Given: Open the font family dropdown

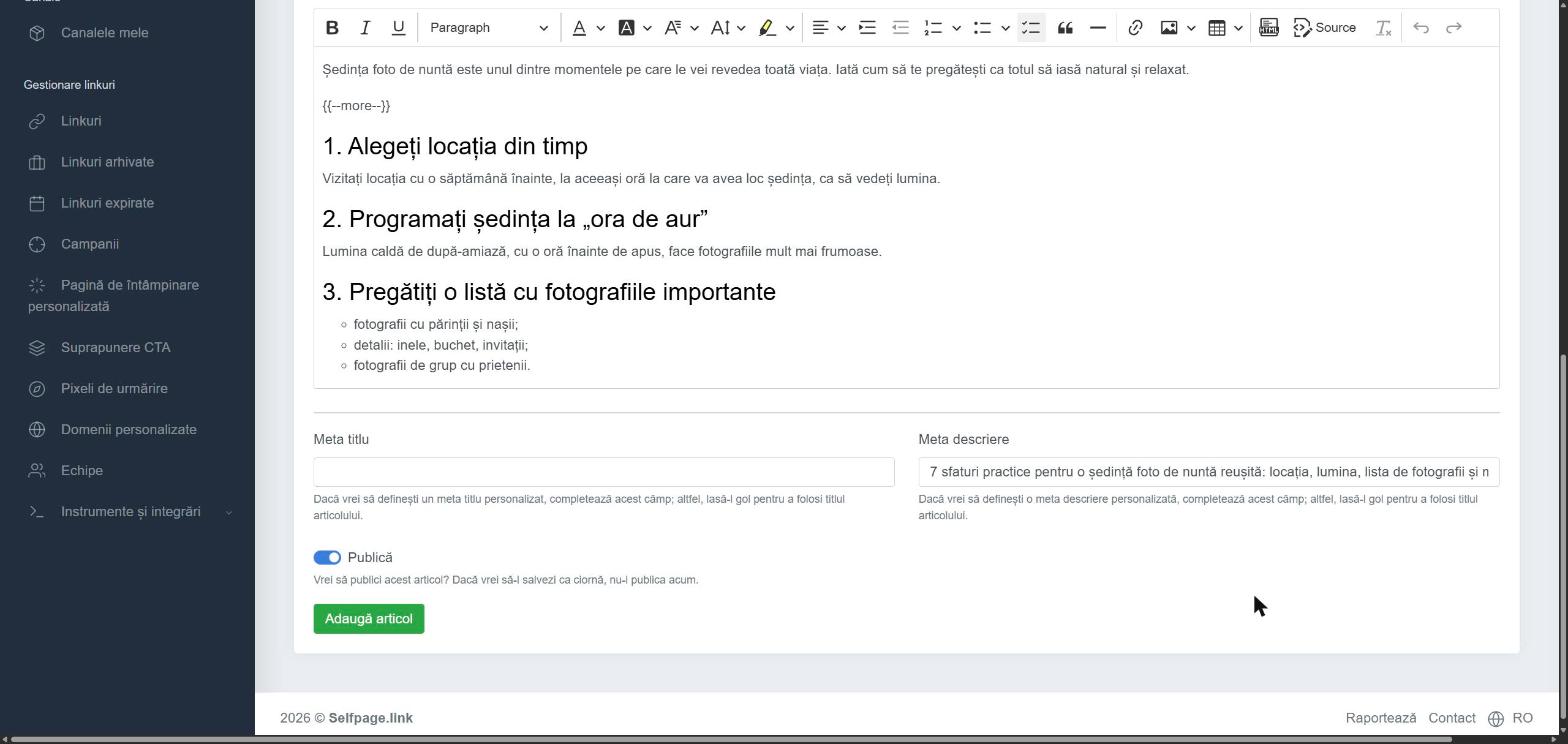Looking at the screenshot, I should pos(681,28).
